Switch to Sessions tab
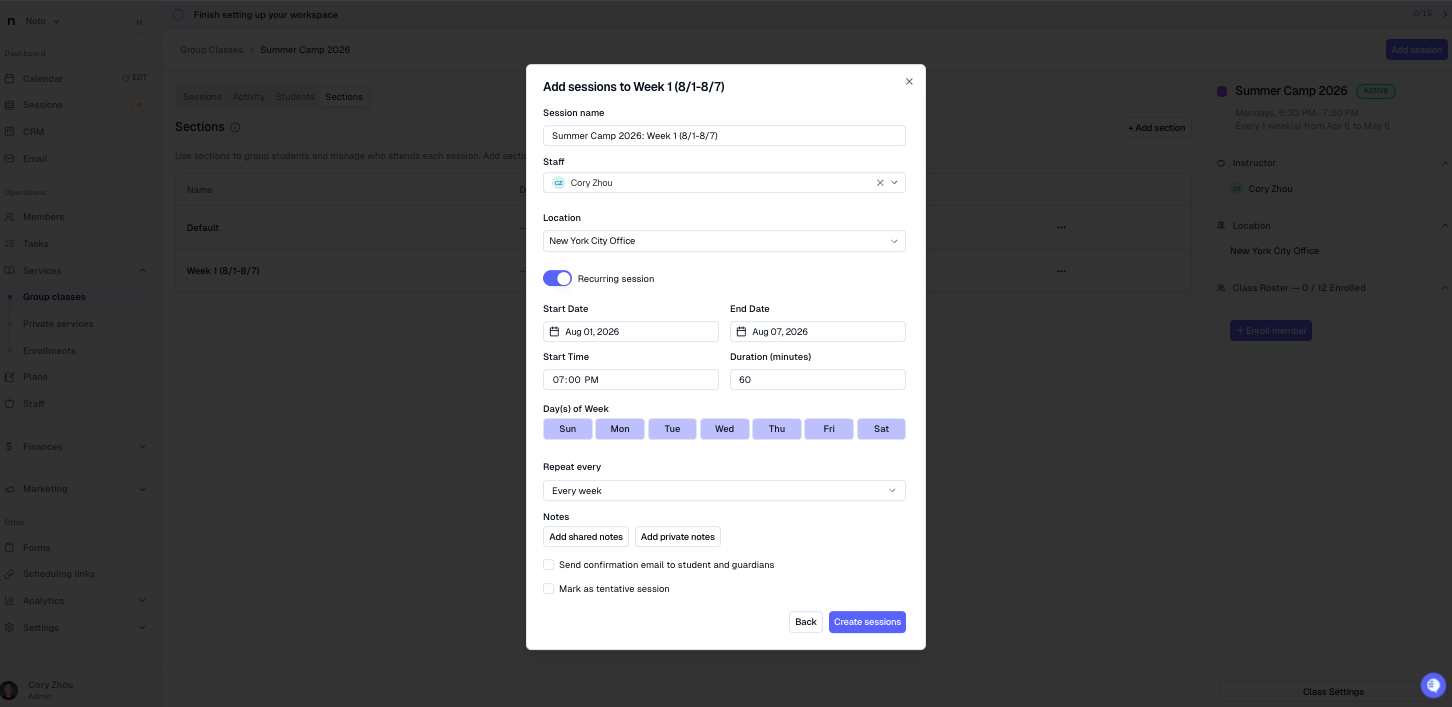 [202, 97]
